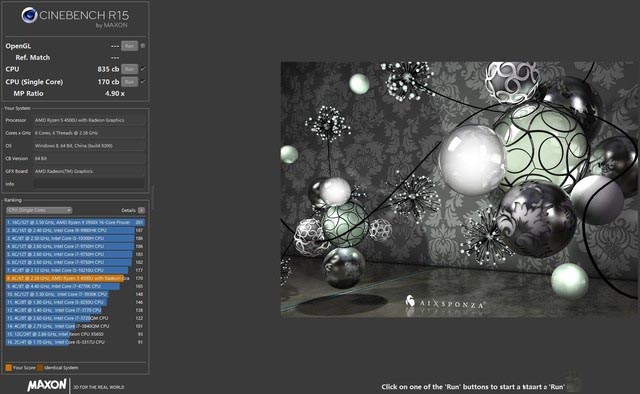640x394 pixels.
Task: Select the OS field showing Windows 8
Action: point(89,146)
